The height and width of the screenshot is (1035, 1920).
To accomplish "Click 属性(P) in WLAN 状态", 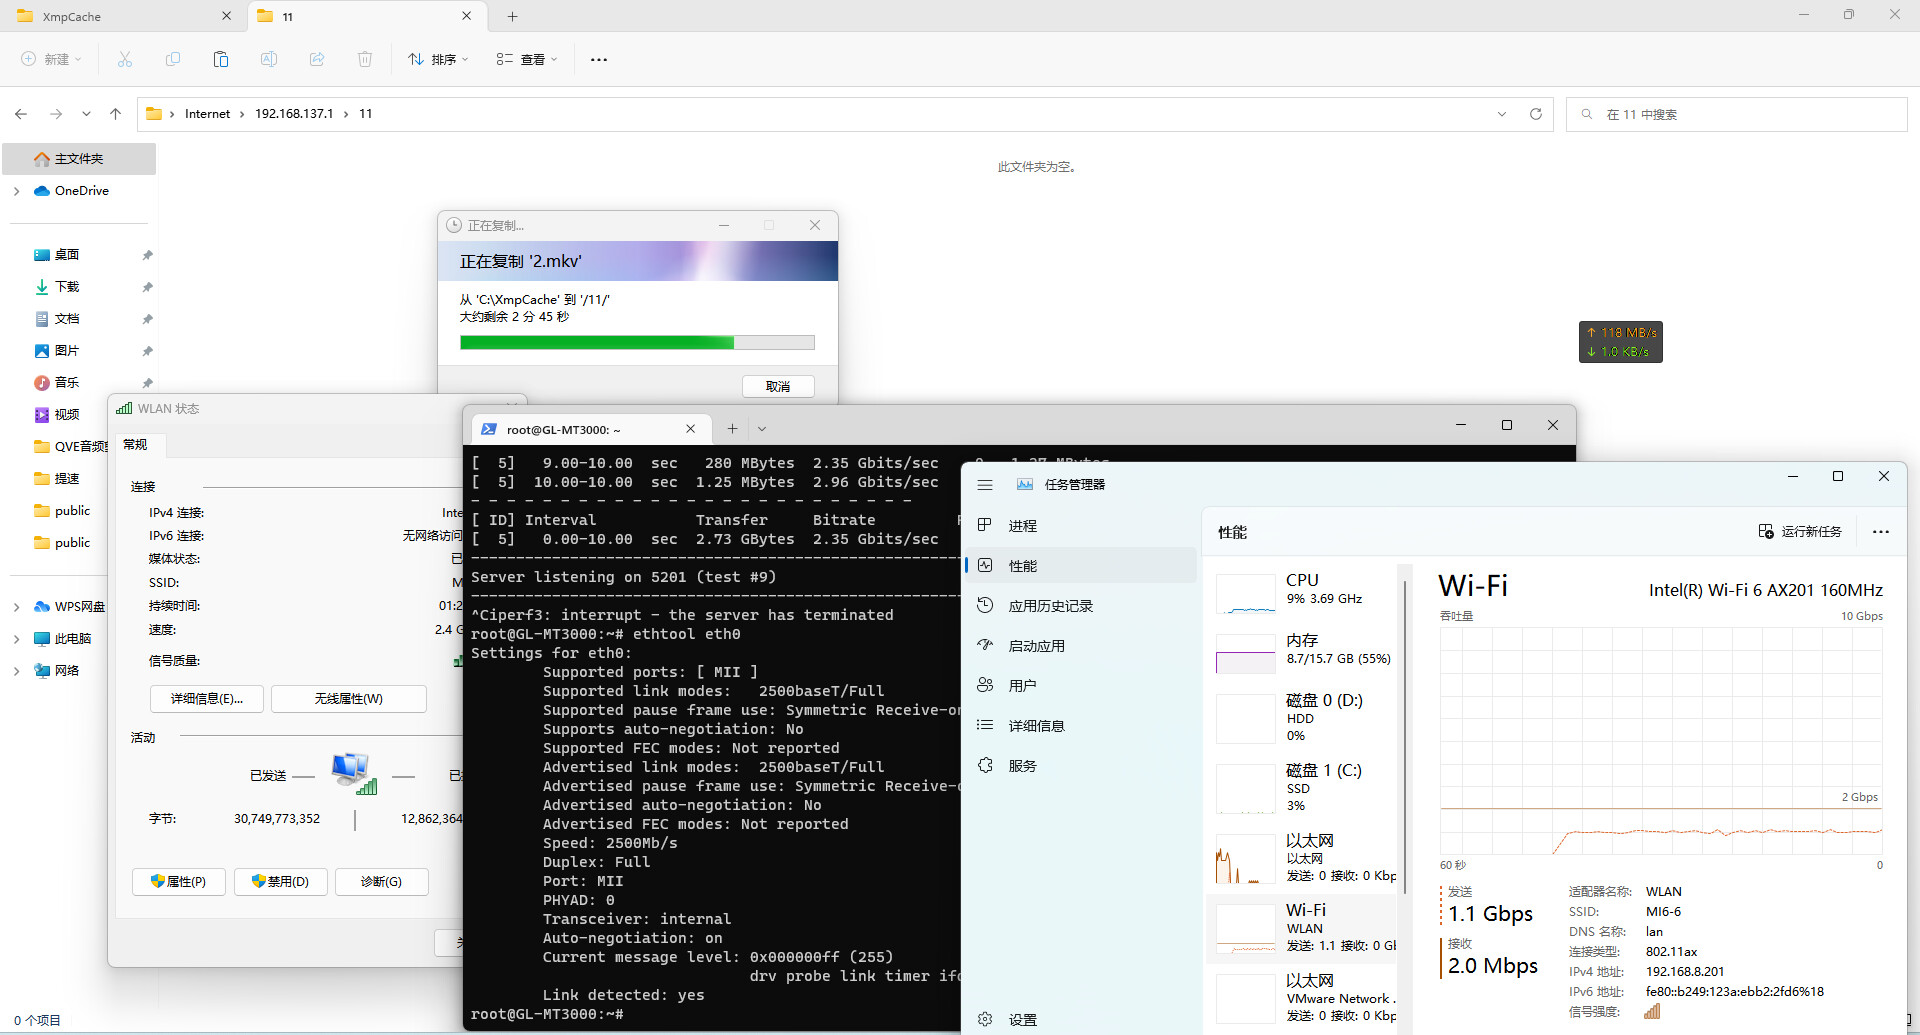I will point(179,882).
